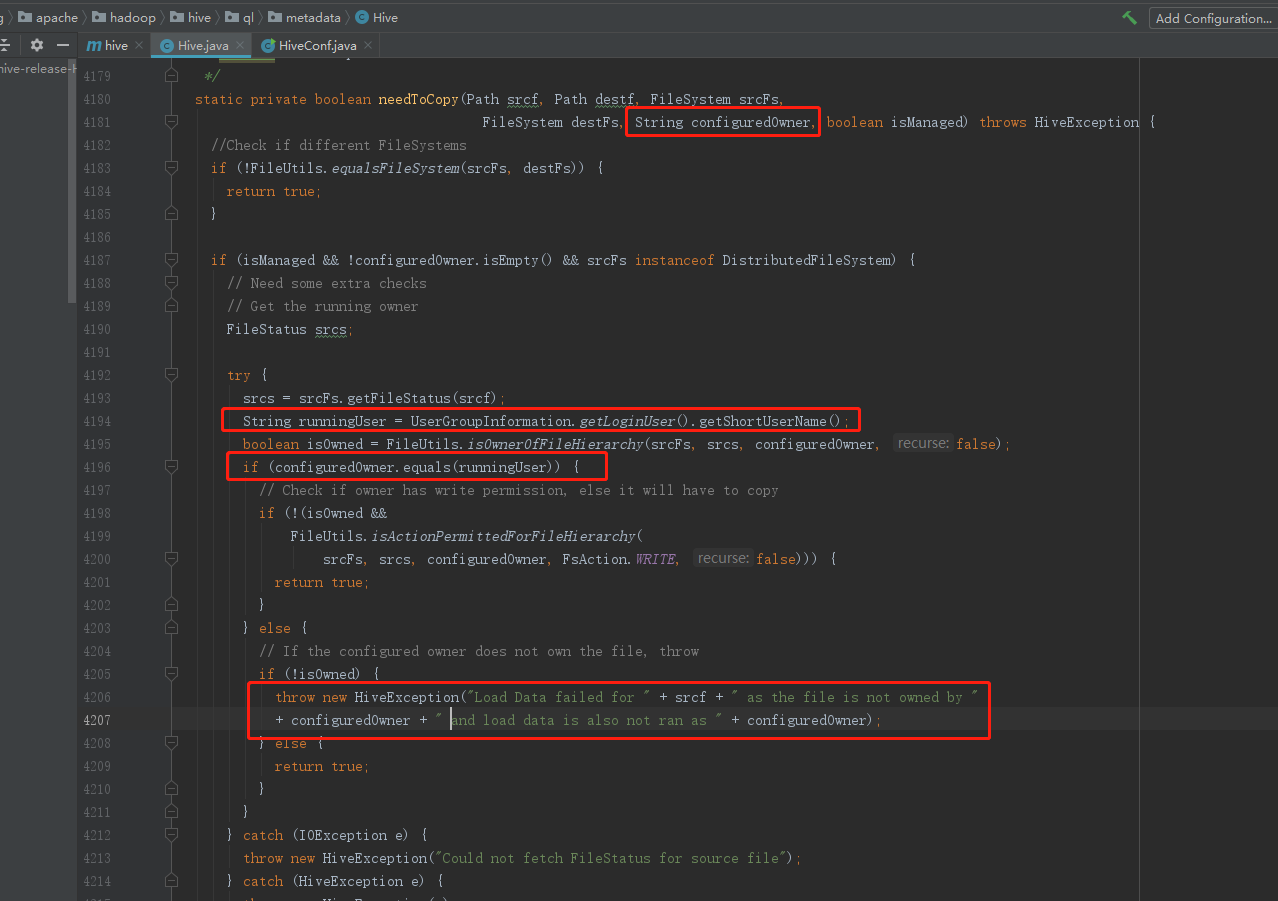The height and width of the screenshot is (901, 1278).
Task: Click the modified-class icon on the HiveConf.java tab
Action: click(267, 45)
